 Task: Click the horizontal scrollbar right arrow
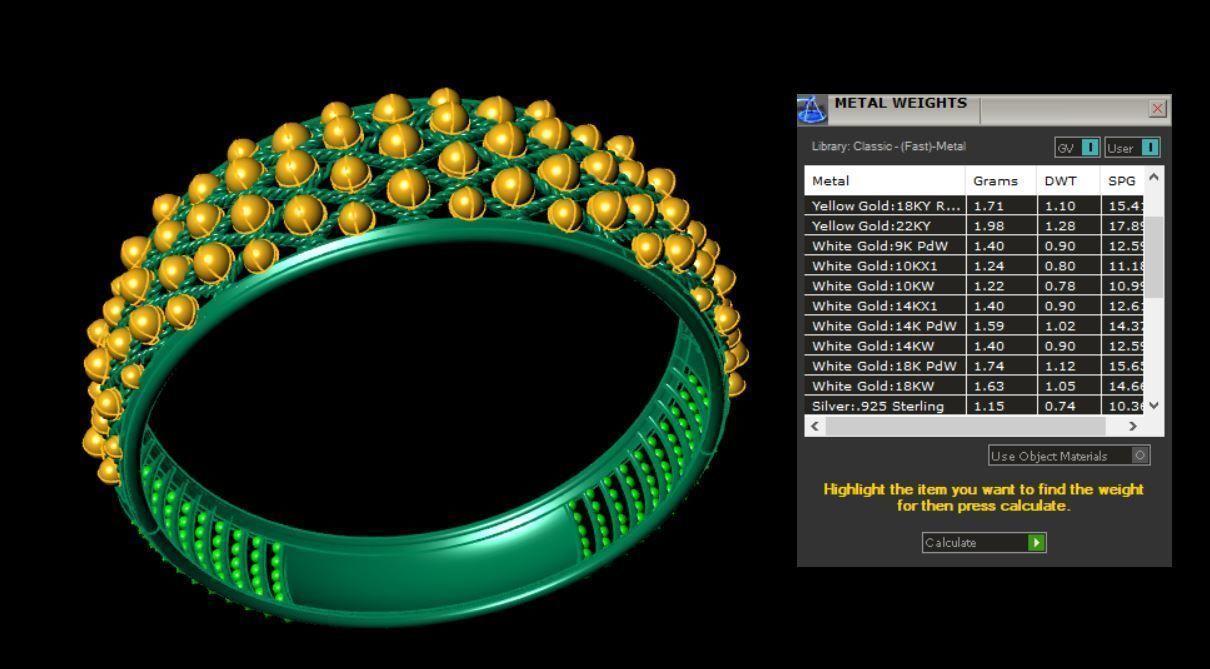1133,426
